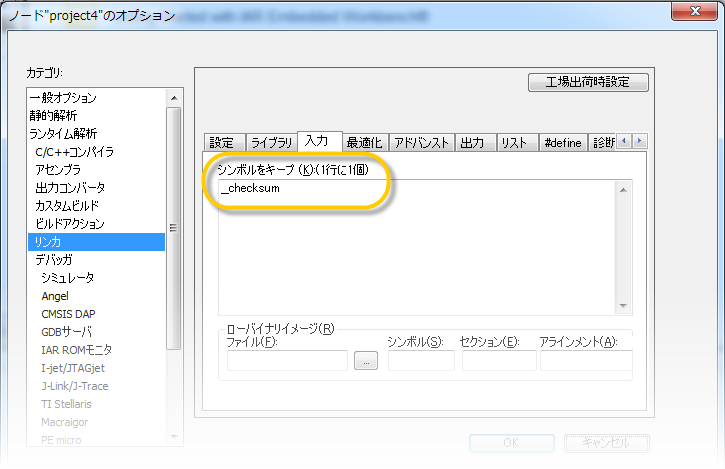
Task: Click into the keep symbols text box
Action: click(417, 247)
